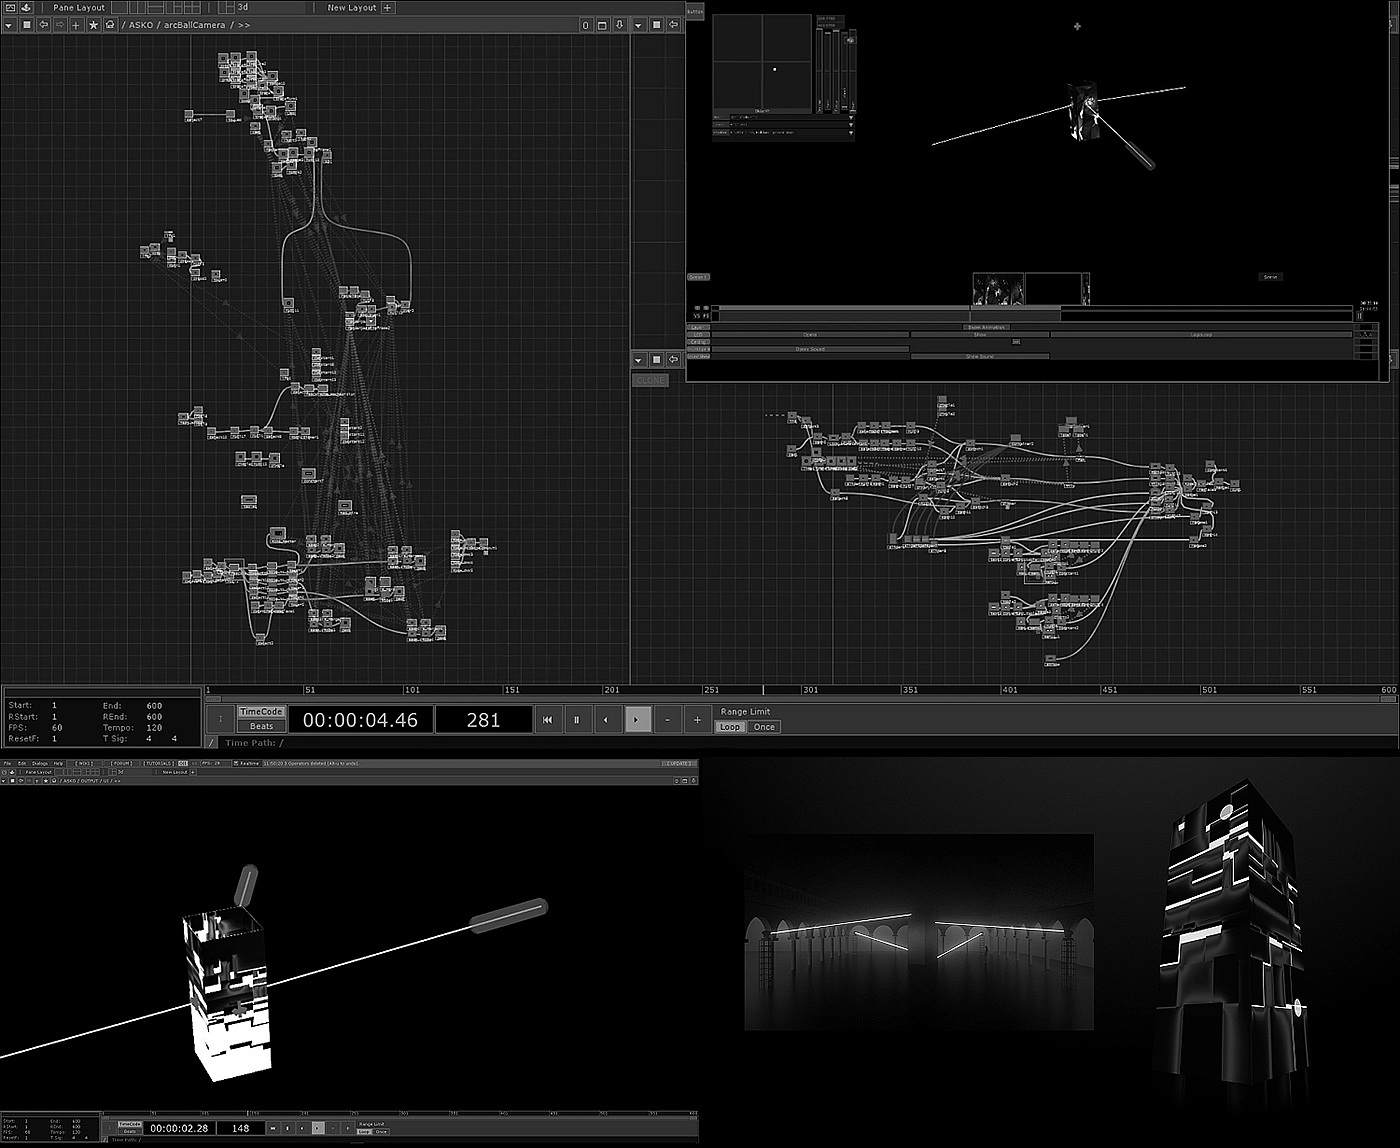Click the down-arrow box icon in the arcBallCamera pane bar
Viewport: 1400px width, 1148px height.
[x=620, y=25]
